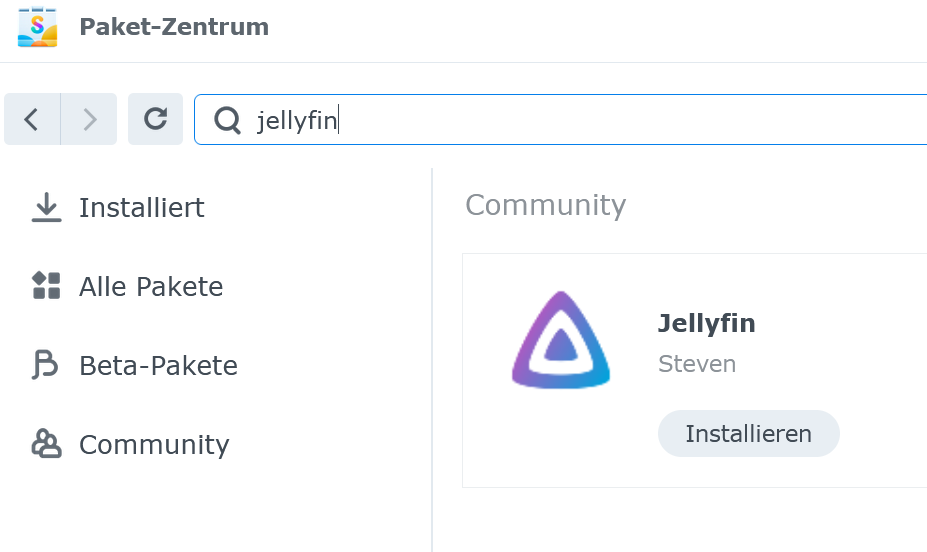Image resolution: width=927 pixels, height=552 pixels.
Task: Refresh the package list
Action: (155, 119)
